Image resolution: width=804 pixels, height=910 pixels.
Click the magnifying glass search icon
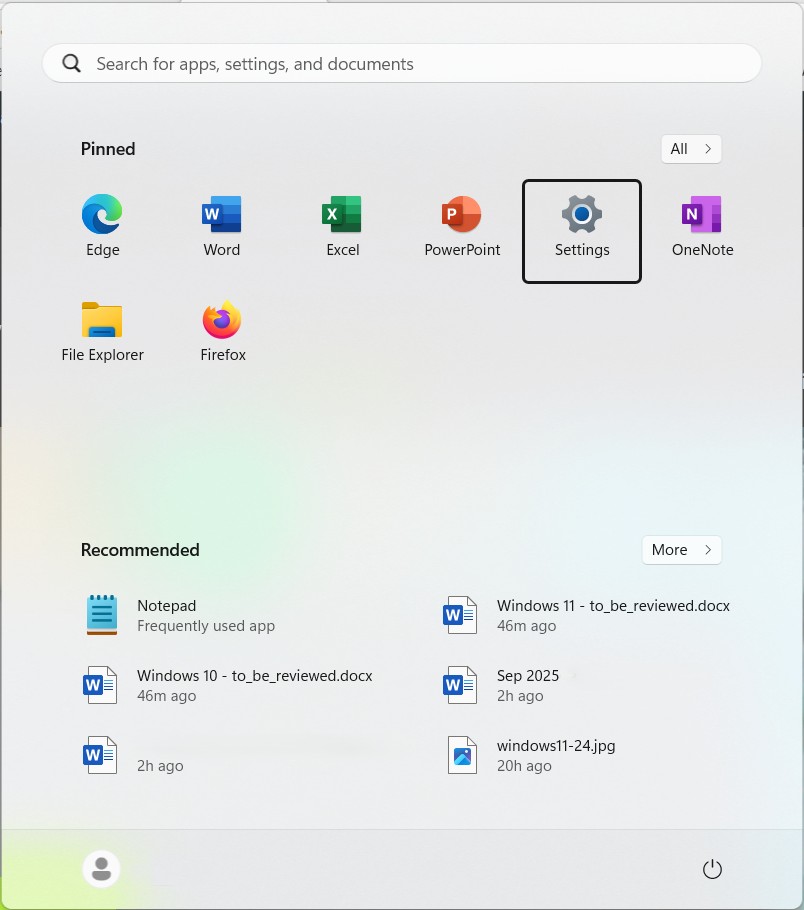click(71, 64)
